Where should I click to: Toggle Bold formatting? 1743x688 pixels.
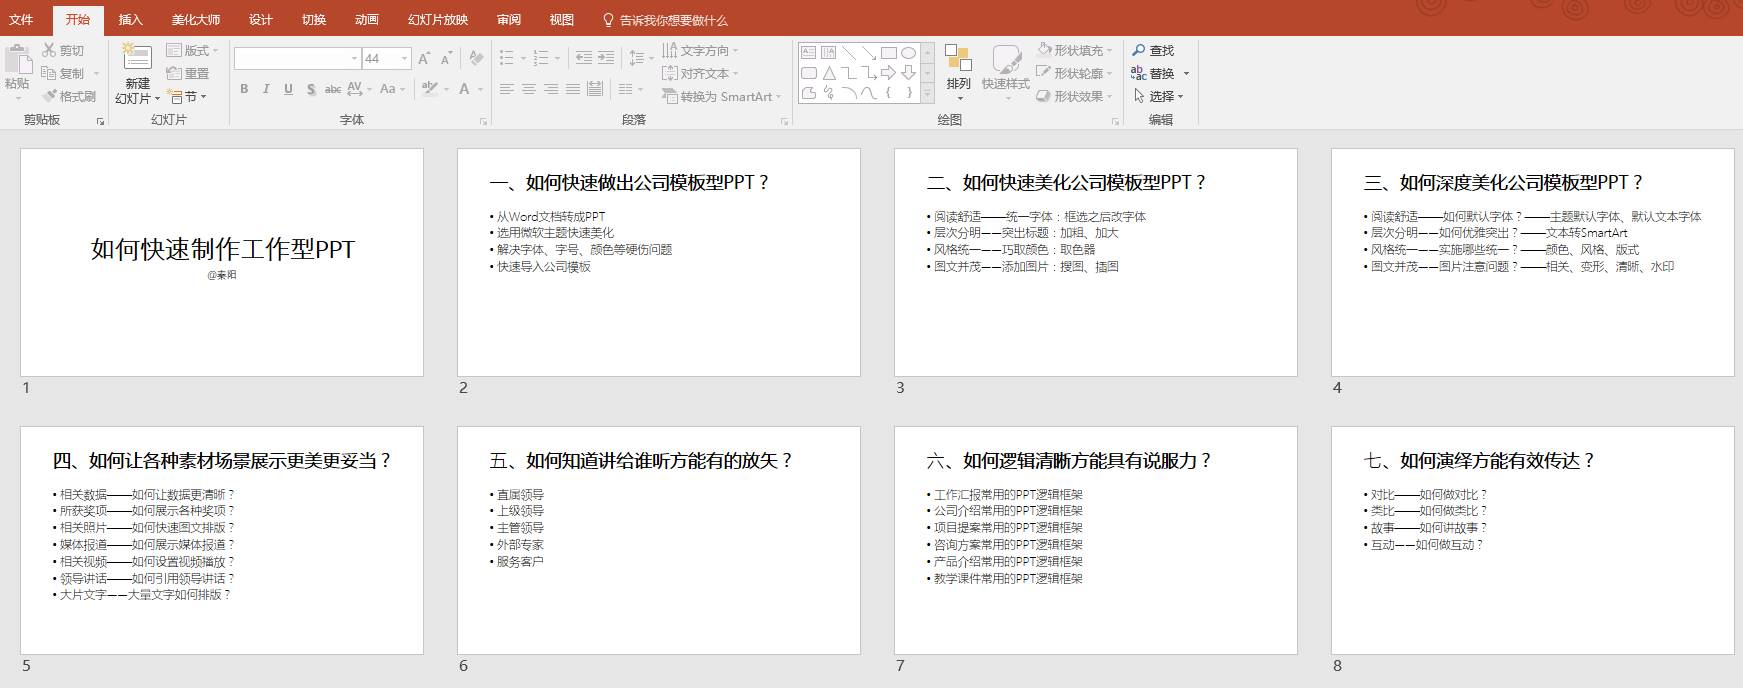point(244,89)
